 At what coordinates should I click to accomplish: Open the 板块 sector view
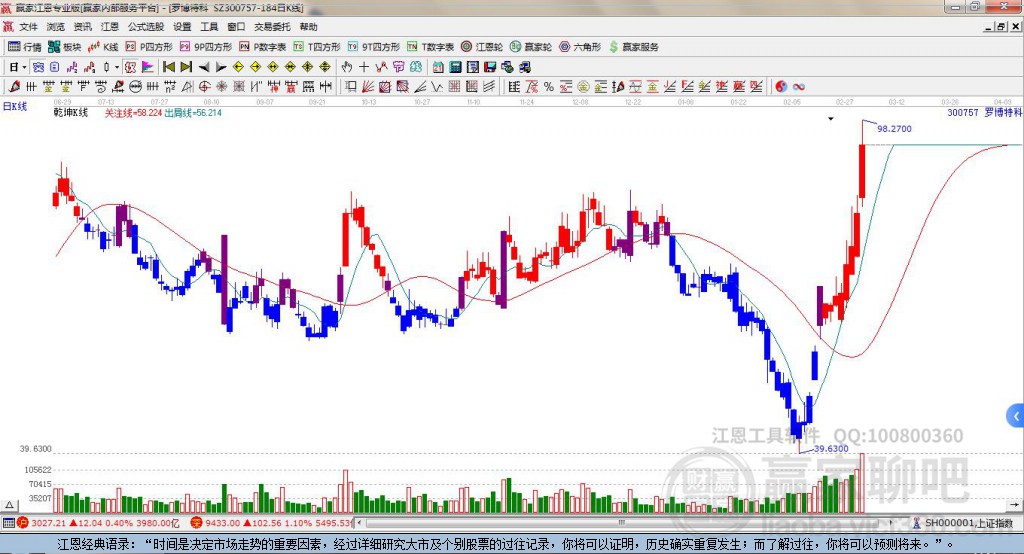tap(65, 46)
